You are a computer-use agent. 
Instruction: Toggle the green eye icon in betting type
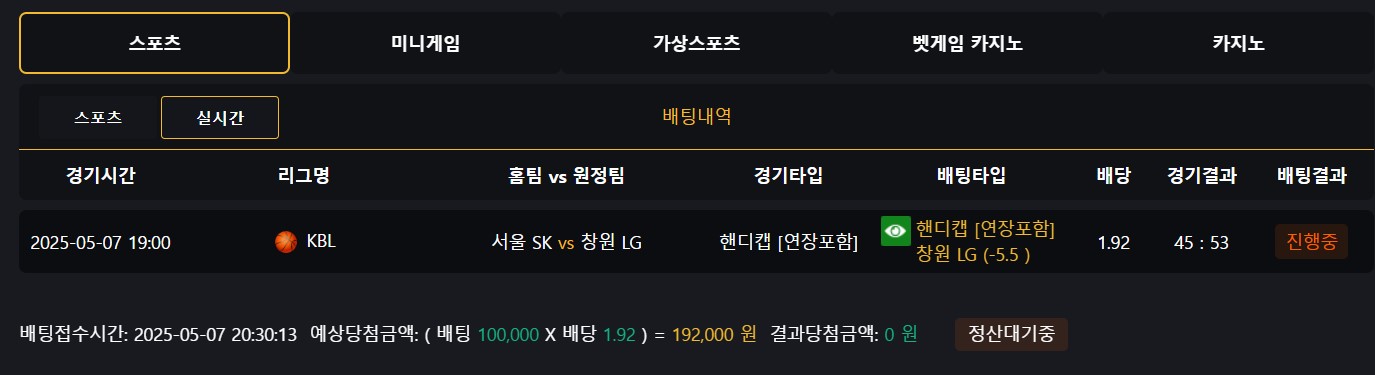tap(895, 230)
